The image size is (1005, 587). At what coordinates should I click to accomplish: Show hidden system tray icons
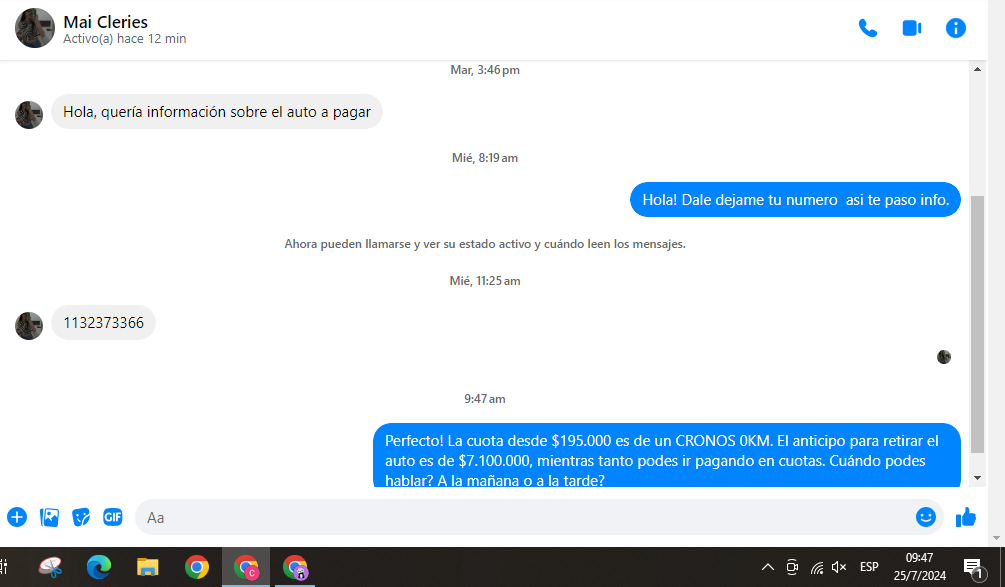(x=768, y=567)
